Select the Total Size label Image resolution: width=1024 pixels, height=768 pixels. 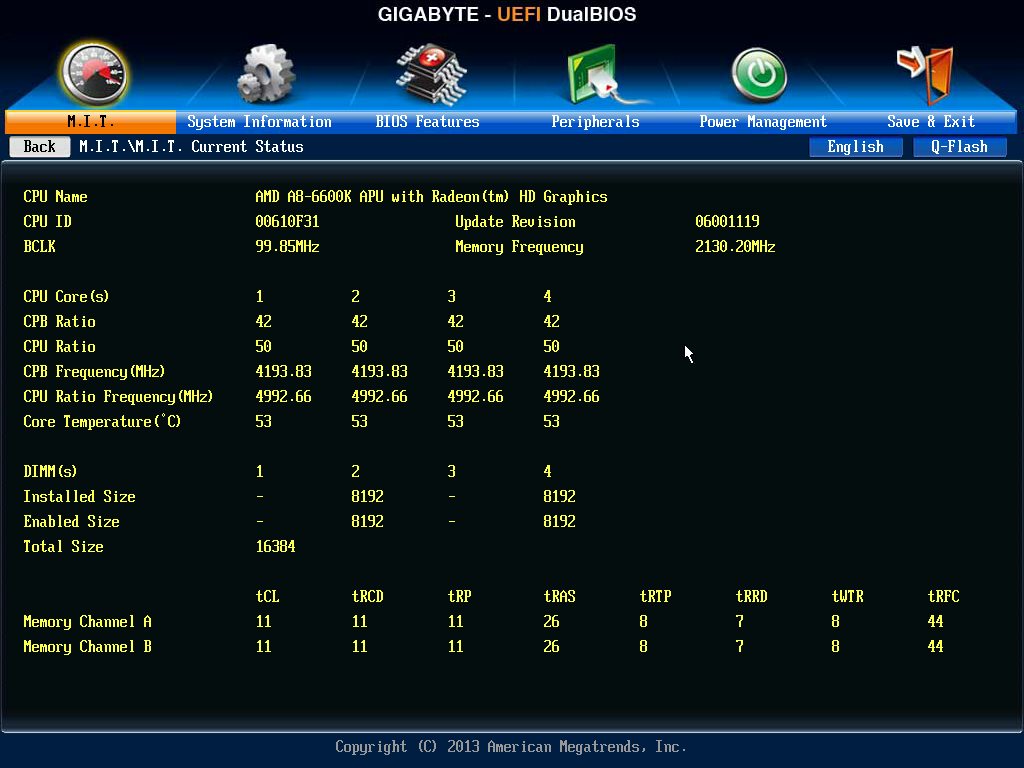[63, 547]
